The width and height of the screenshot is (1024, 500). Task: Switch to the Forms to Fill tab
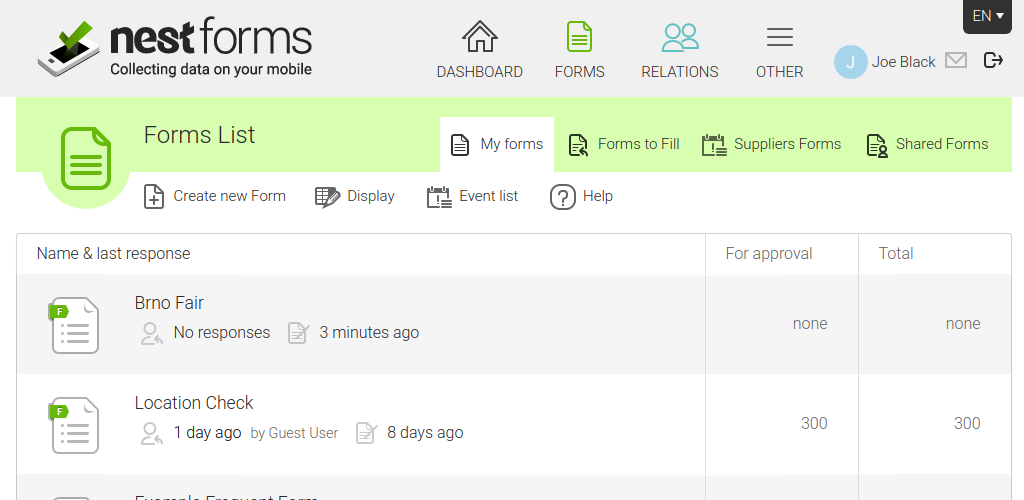click(x=623, y=144)
